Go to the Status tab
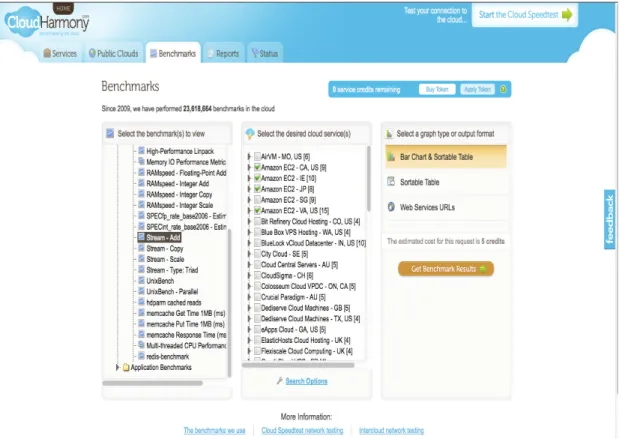This screenshot has width=625, height=439. tap(265, 53)
